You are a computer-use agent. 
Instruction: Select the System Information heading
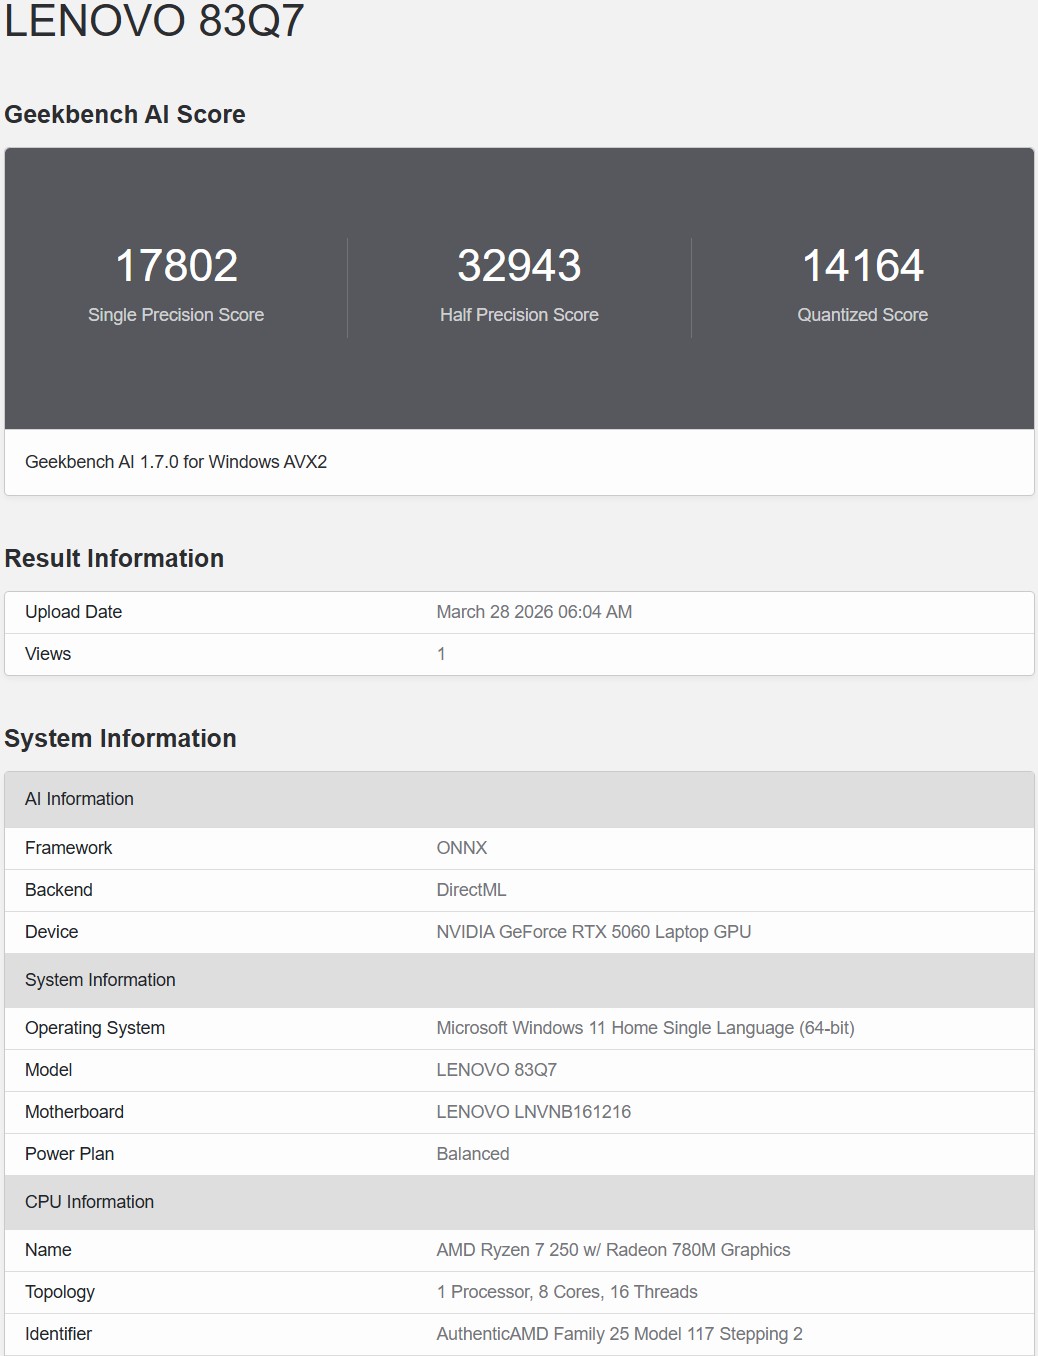click(x=121, y=738)
